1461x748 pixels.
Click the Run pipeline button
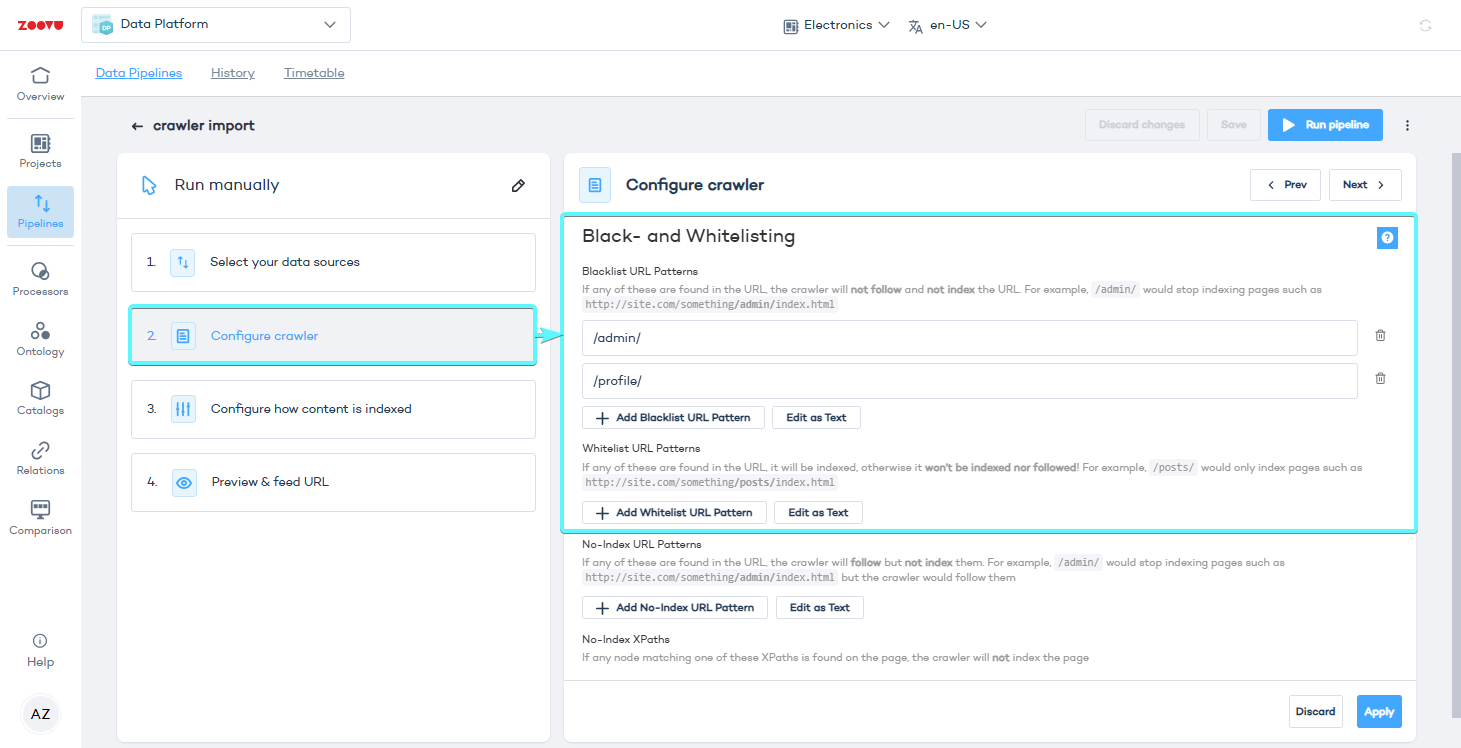pyautogui.click(x=1325, y=125)
